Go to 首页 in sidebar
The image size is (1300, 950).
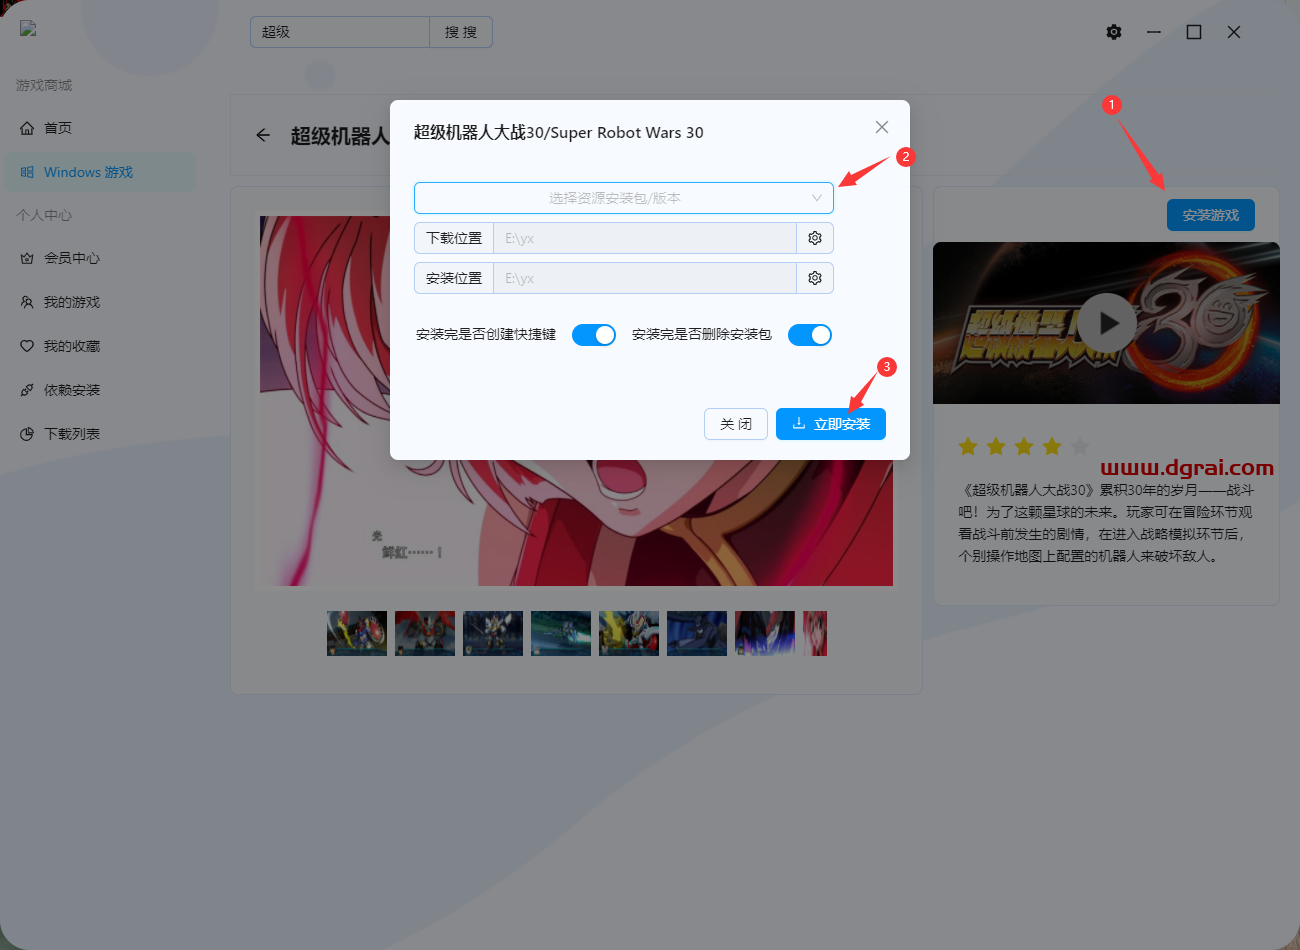100,128
